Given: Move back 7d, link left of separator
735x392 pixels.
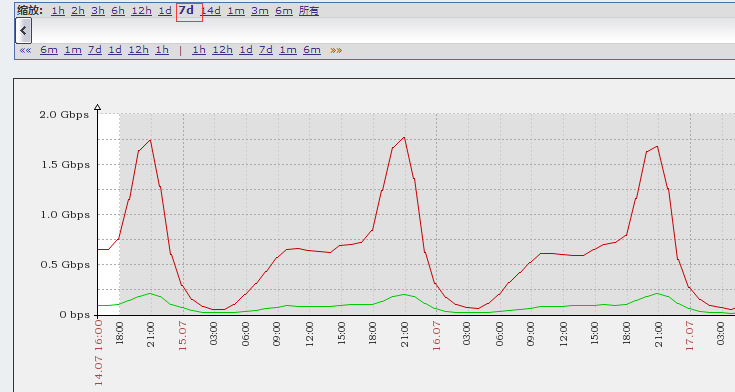Looking at the screenshot, I should (95, 50).
